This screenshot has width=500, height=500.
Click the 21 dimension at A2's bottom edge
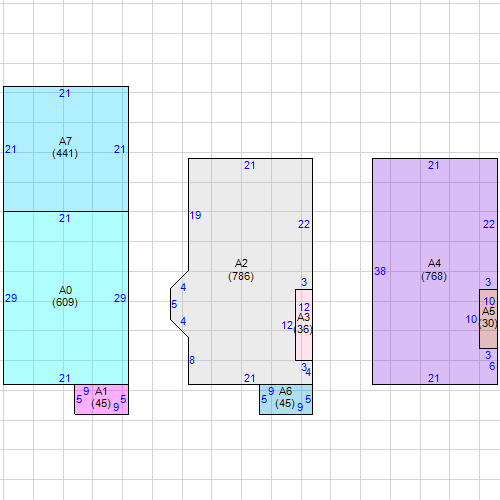[250, 378]
